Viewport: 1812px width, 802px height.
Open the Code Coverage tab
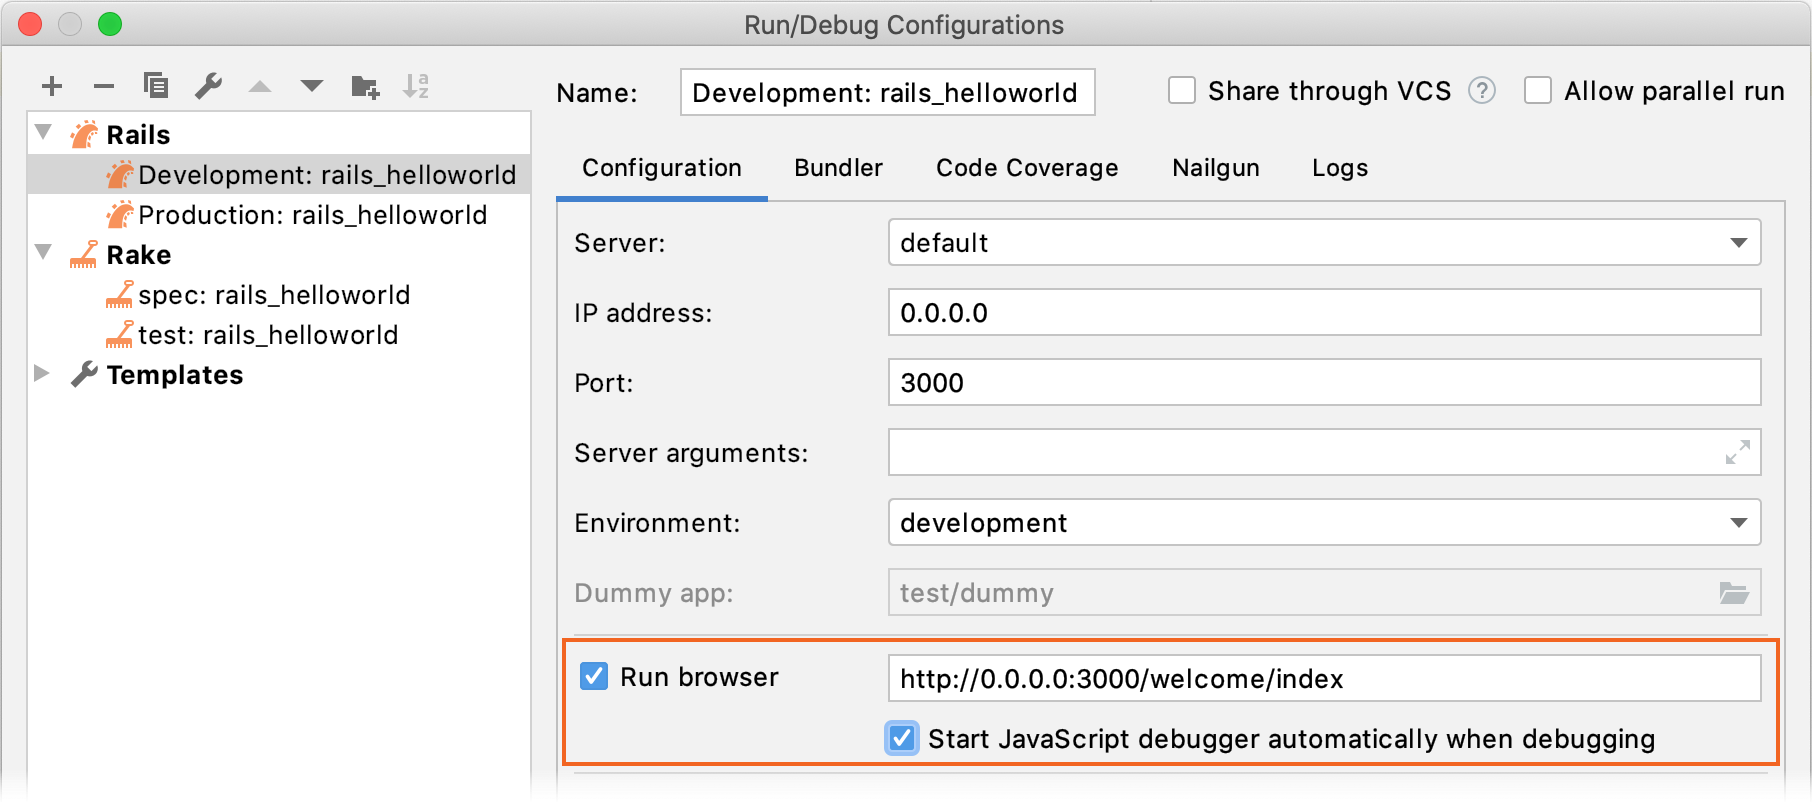click(1027, 168)
